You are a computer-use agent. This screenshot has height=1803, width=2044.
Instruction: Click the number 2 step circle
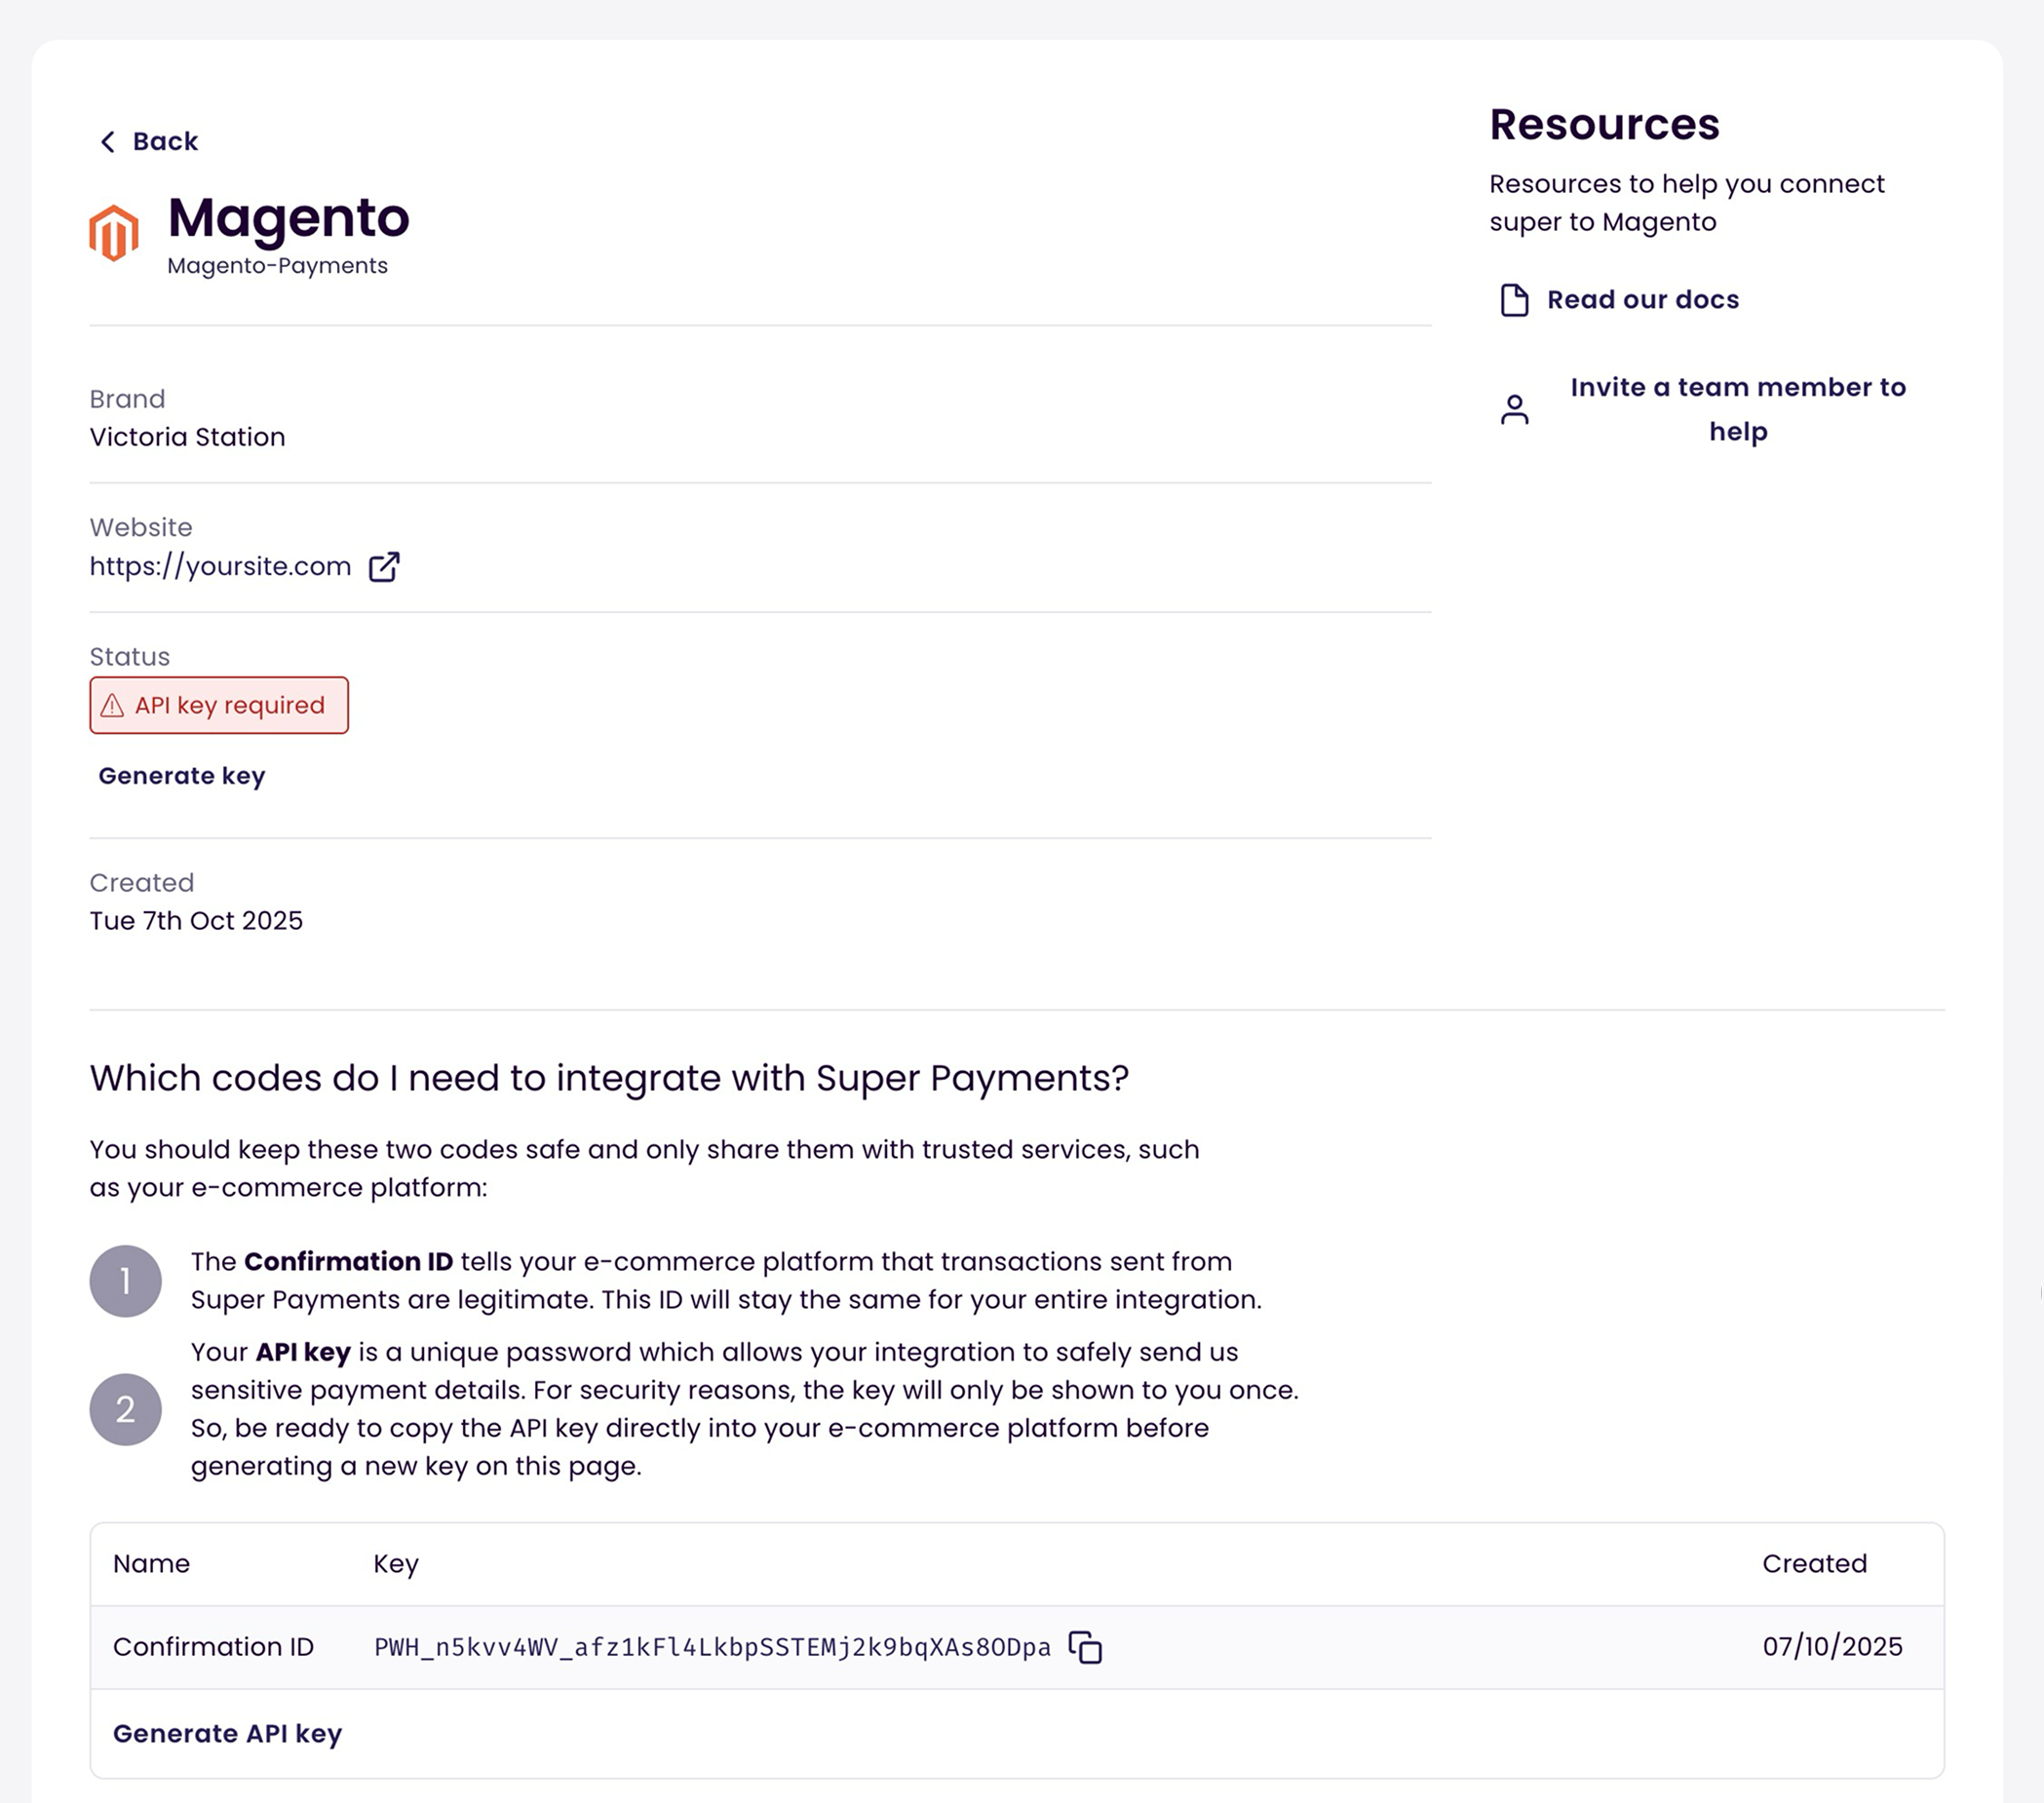click(125, 1409)
